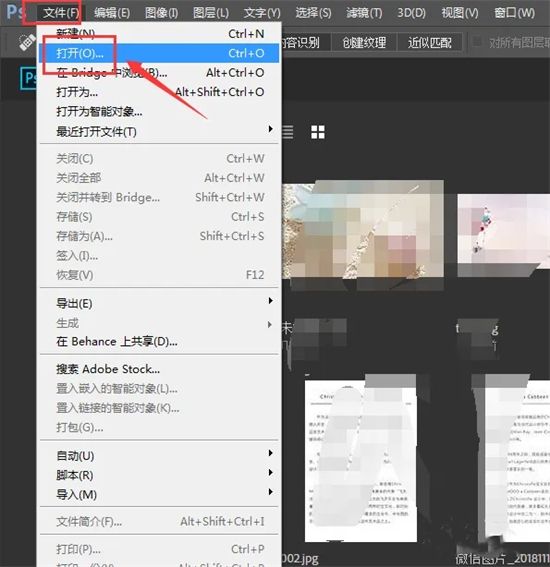
Task: Open the 视图(V) menu
Action: pyautogui.click(x=460, y=13)
